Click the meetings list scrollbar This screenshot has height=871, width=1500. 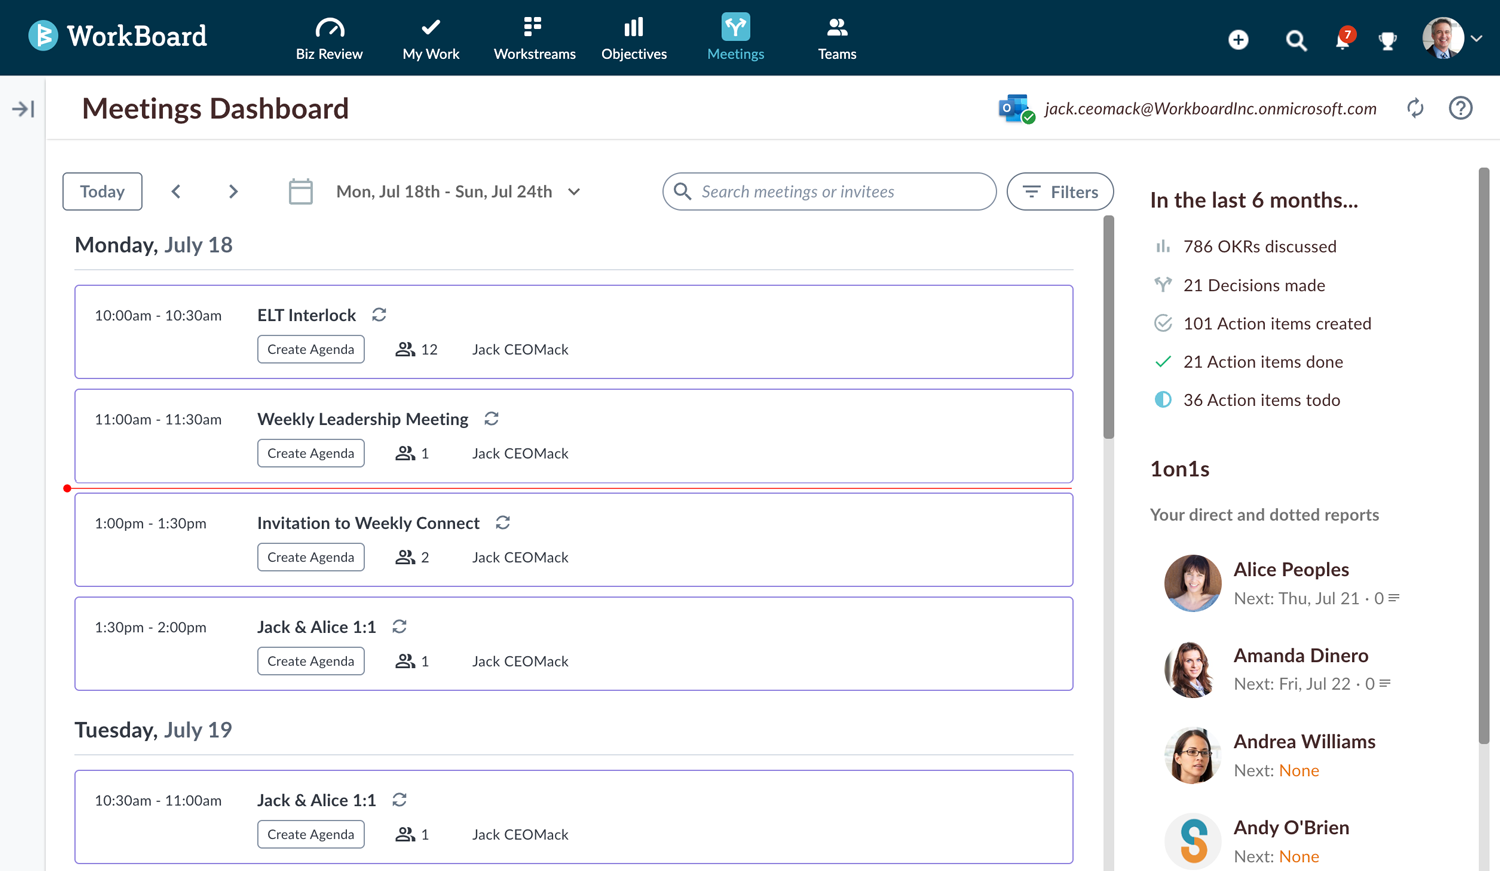(1109, 328)
